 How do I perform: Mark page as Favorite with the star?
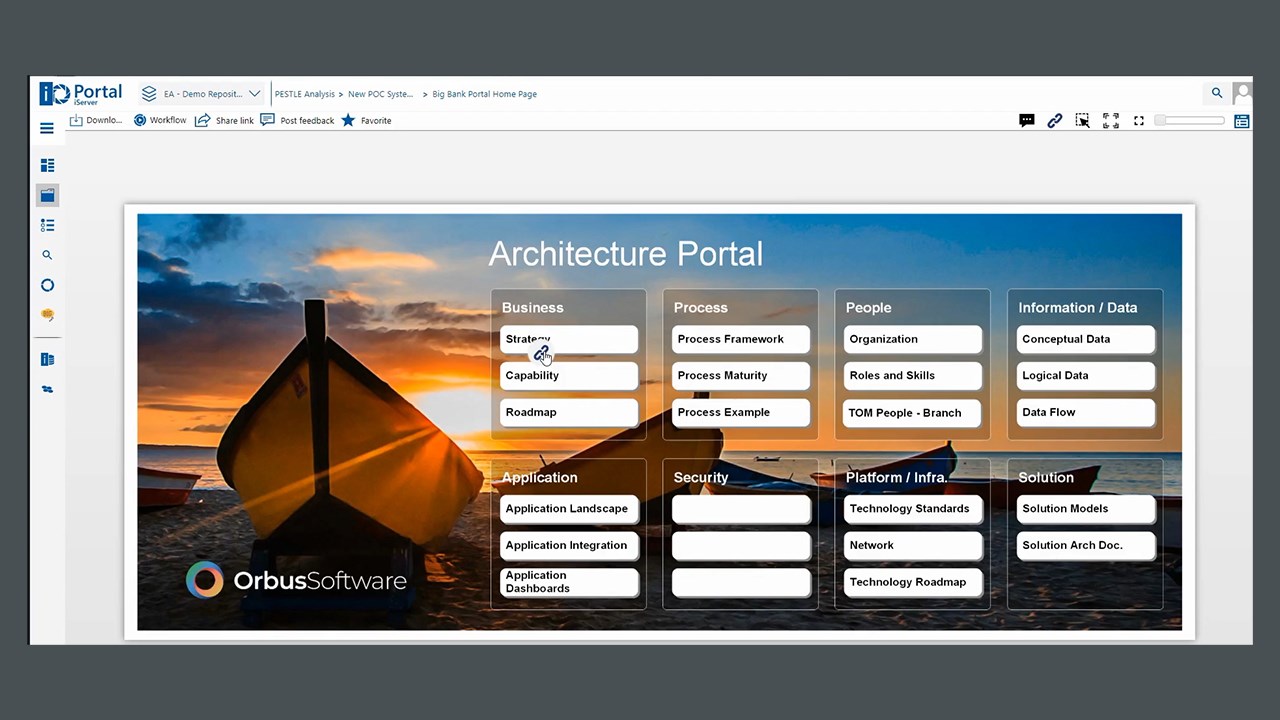(366, 120)
